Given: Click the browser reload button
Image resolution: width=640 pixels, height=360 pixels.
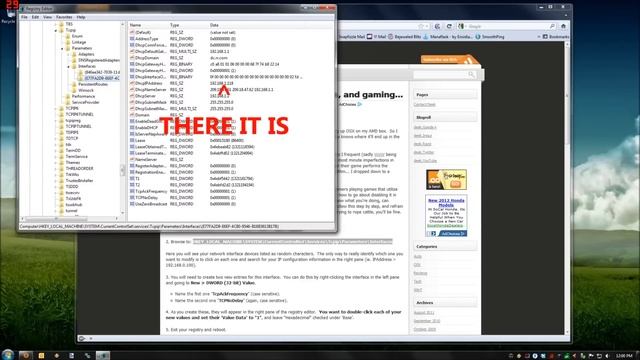Looking at the screenshot, I should pyautogui.click(x=449, y=26).
